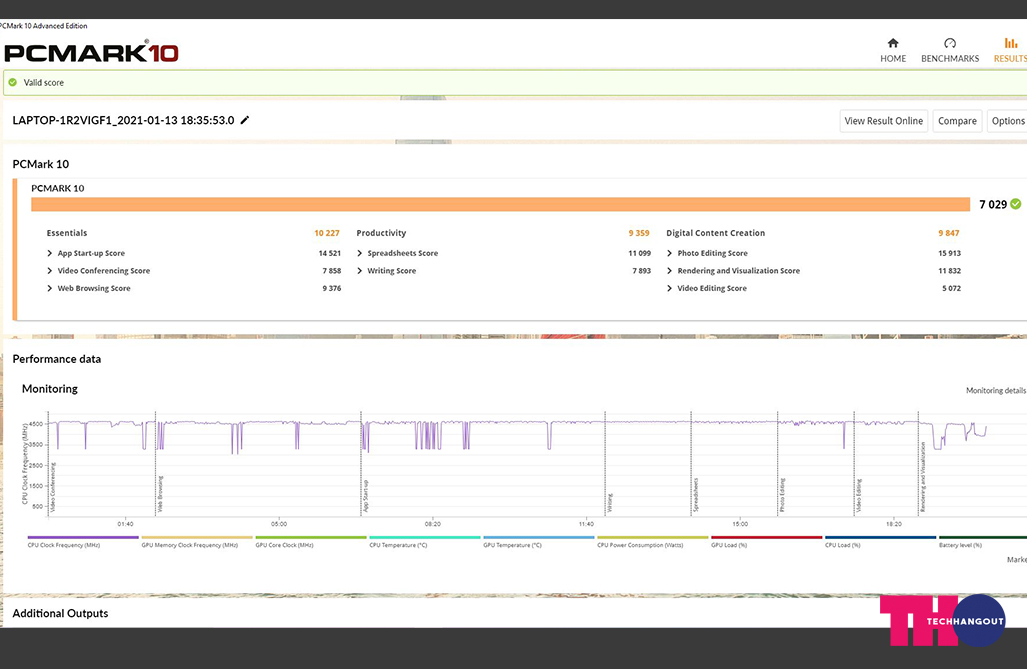The width and height of the screenshot is (1027, 669).
Task: Click the Additional Outputs heading
Action: (x=60, y=613)
